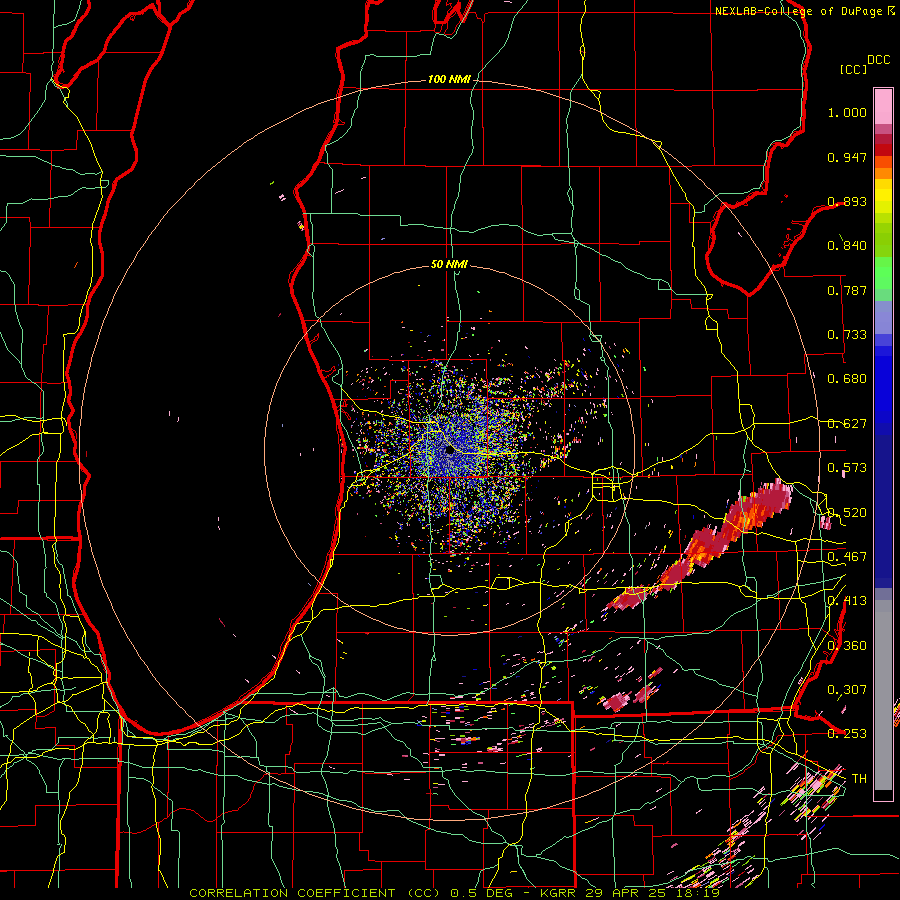
Task: Click the 100 NMI range ring label
Action: [x=449, y=79]
